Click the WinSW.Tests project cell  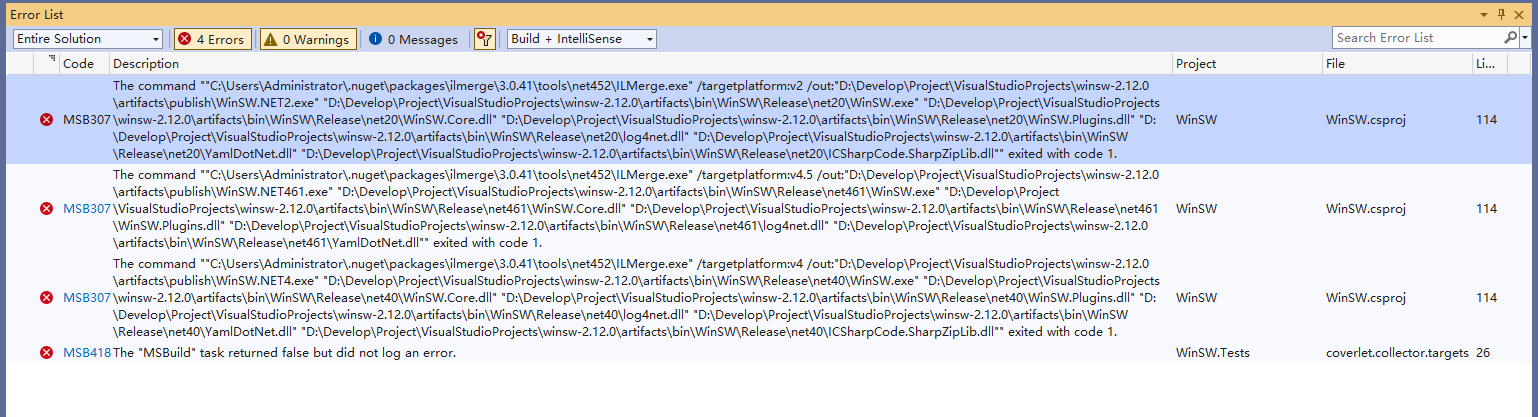(1213, 353)
